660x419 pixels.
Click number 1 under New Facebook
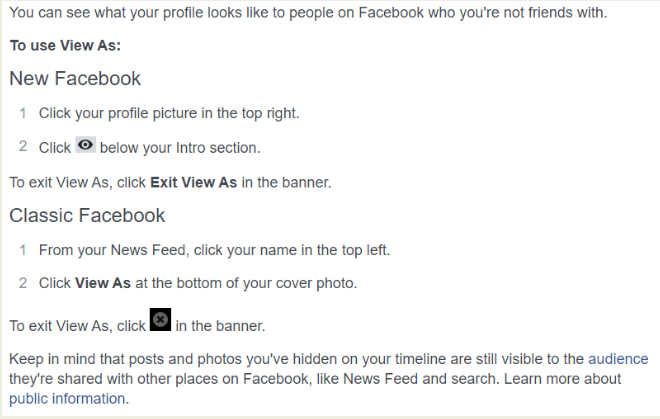click(x=23, y=113)
